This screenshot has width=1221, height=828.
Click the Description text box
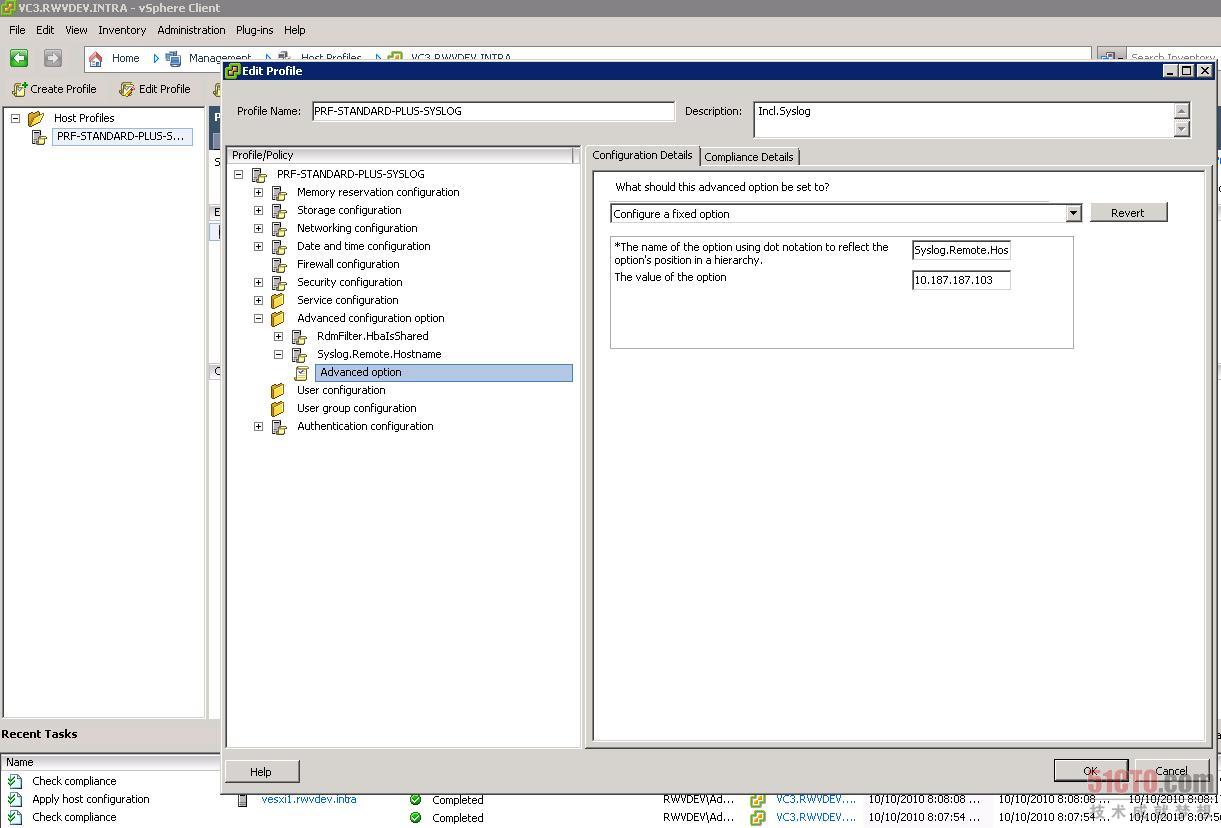pyautogui.click(x=964, y=119)
